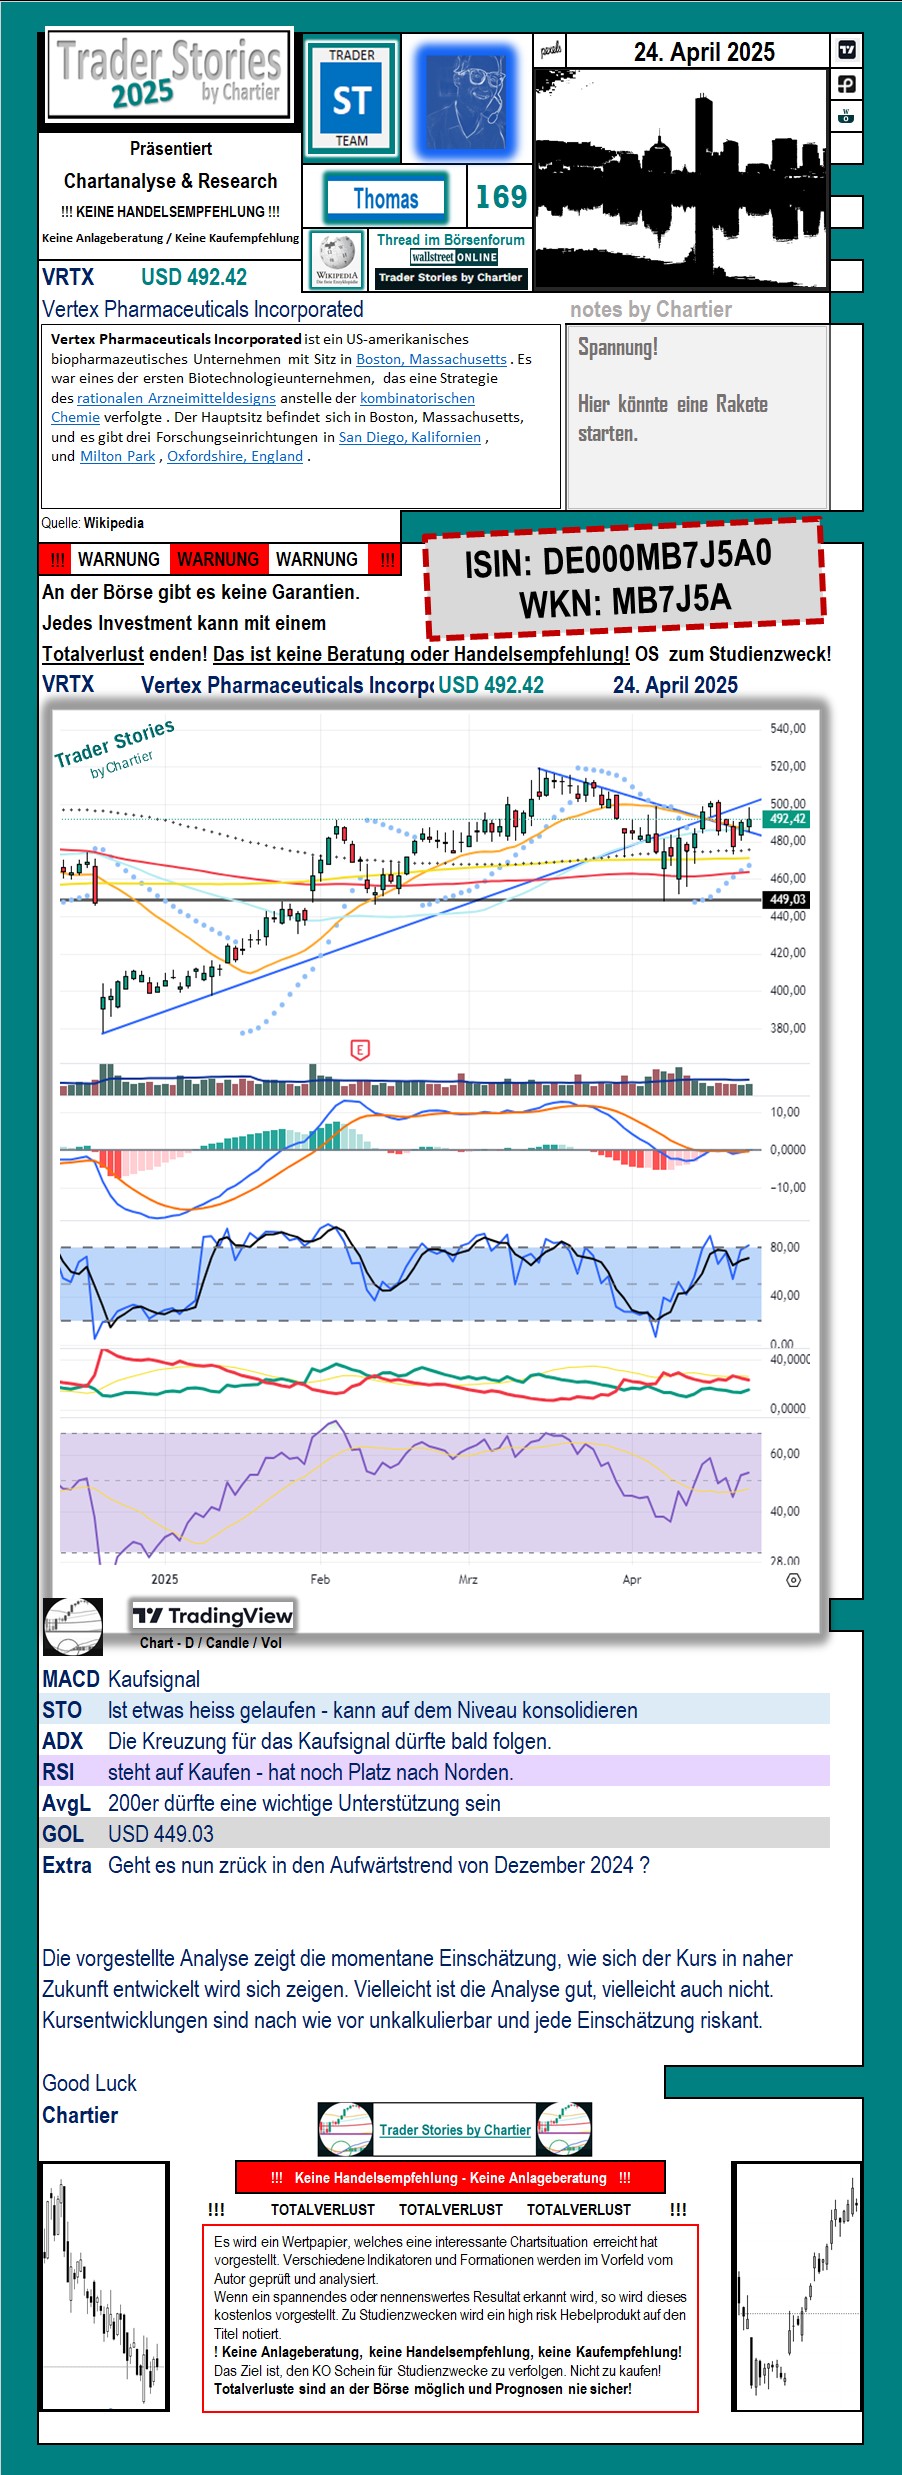Click the looped P icon under TradingView icon
Screen dimensions: 902x2475
point(846,84)
